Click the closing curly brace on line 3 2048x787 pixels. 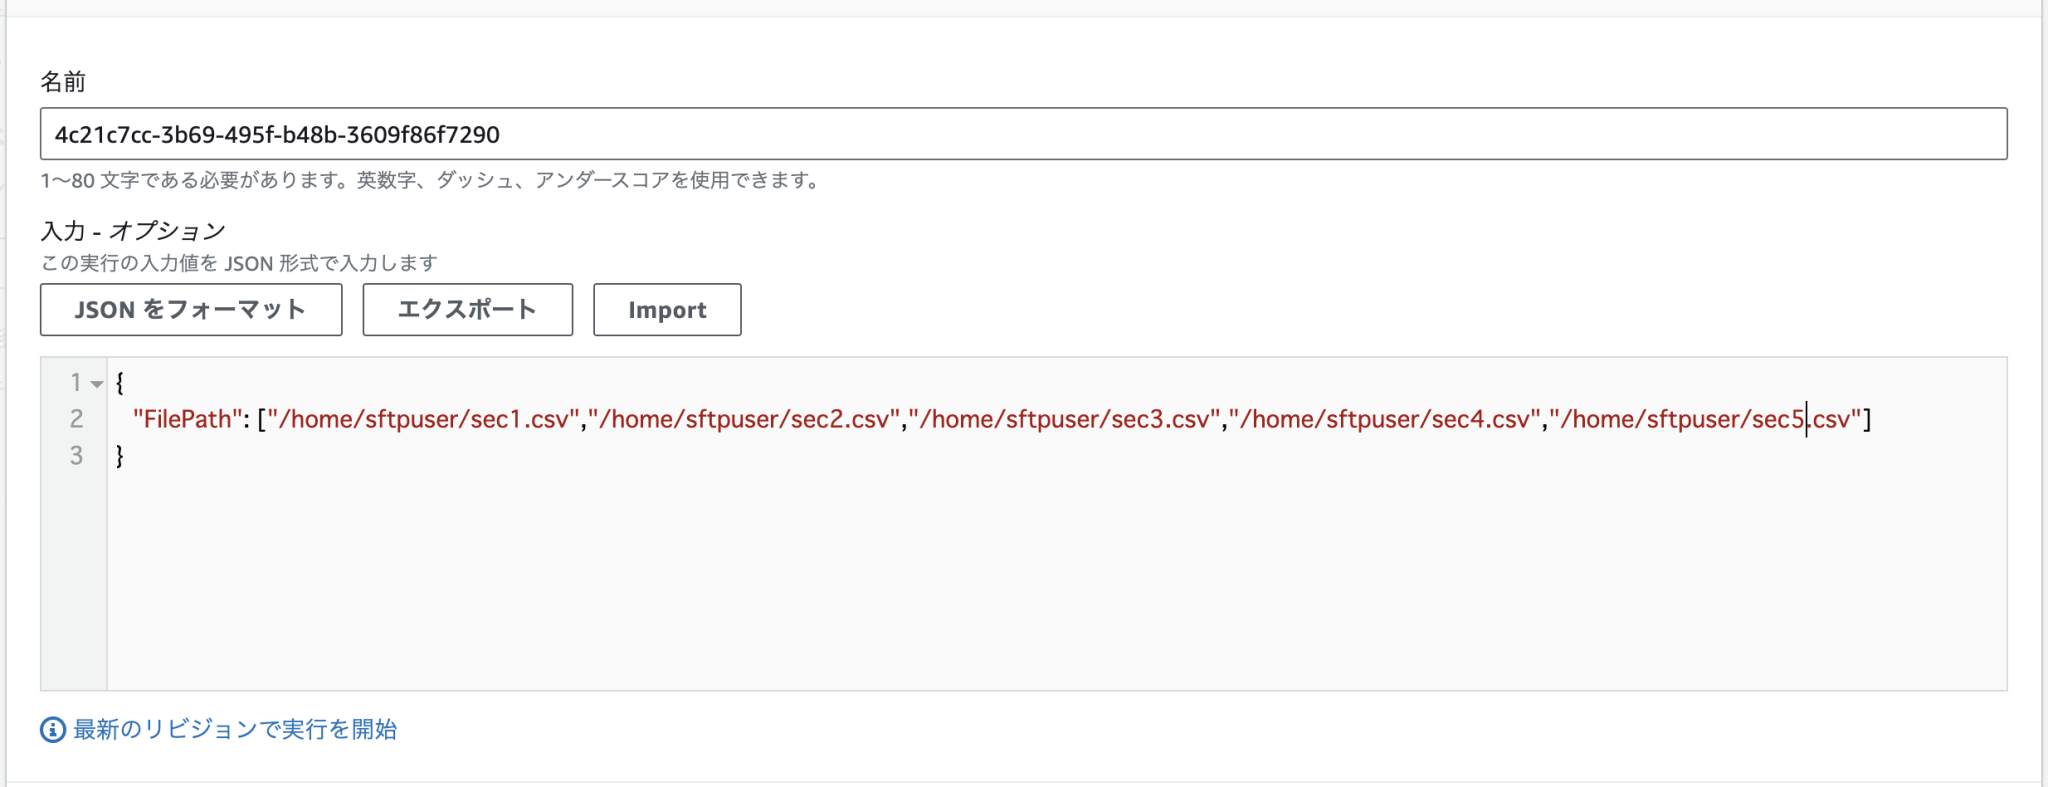click(120, 456)
